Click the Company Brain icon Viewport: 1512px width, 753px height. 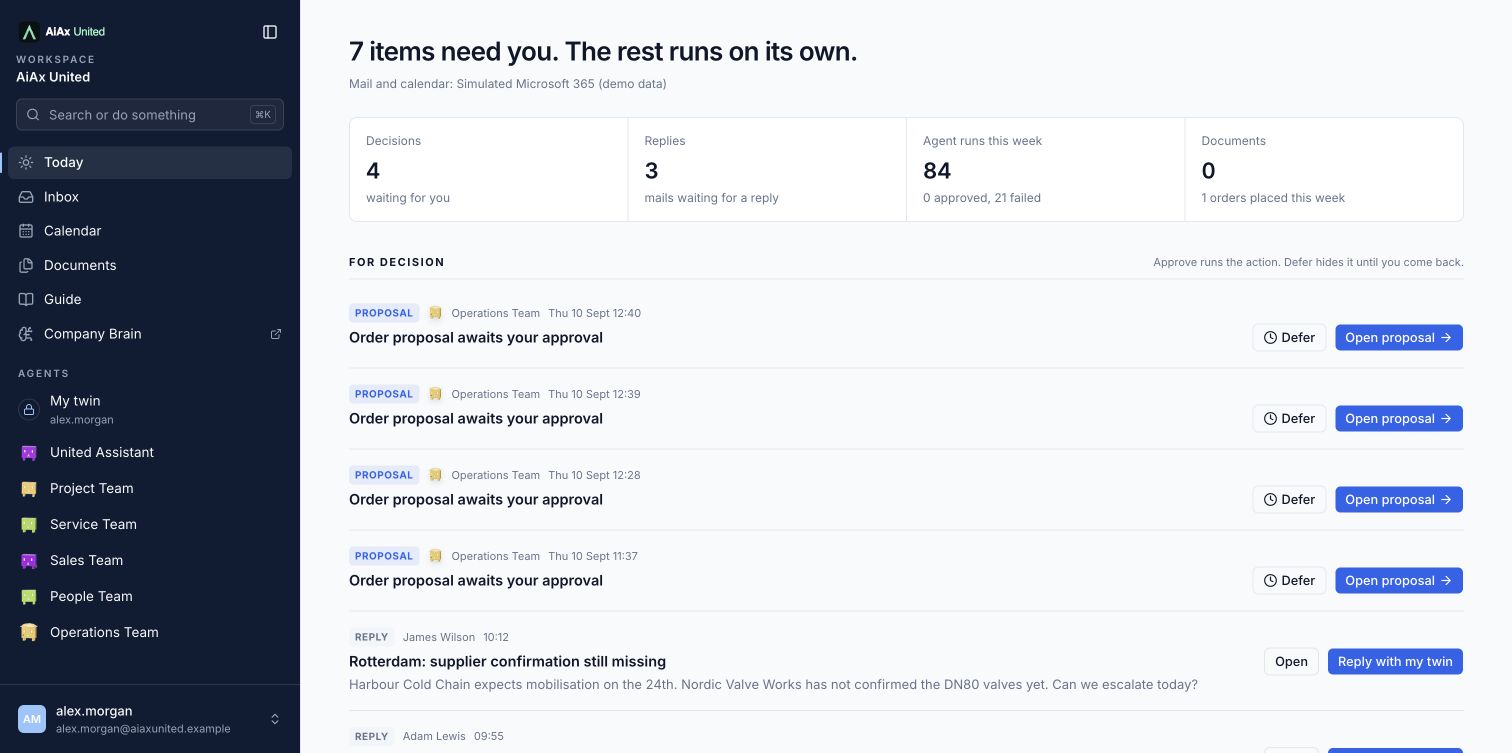tap(26, 334)
